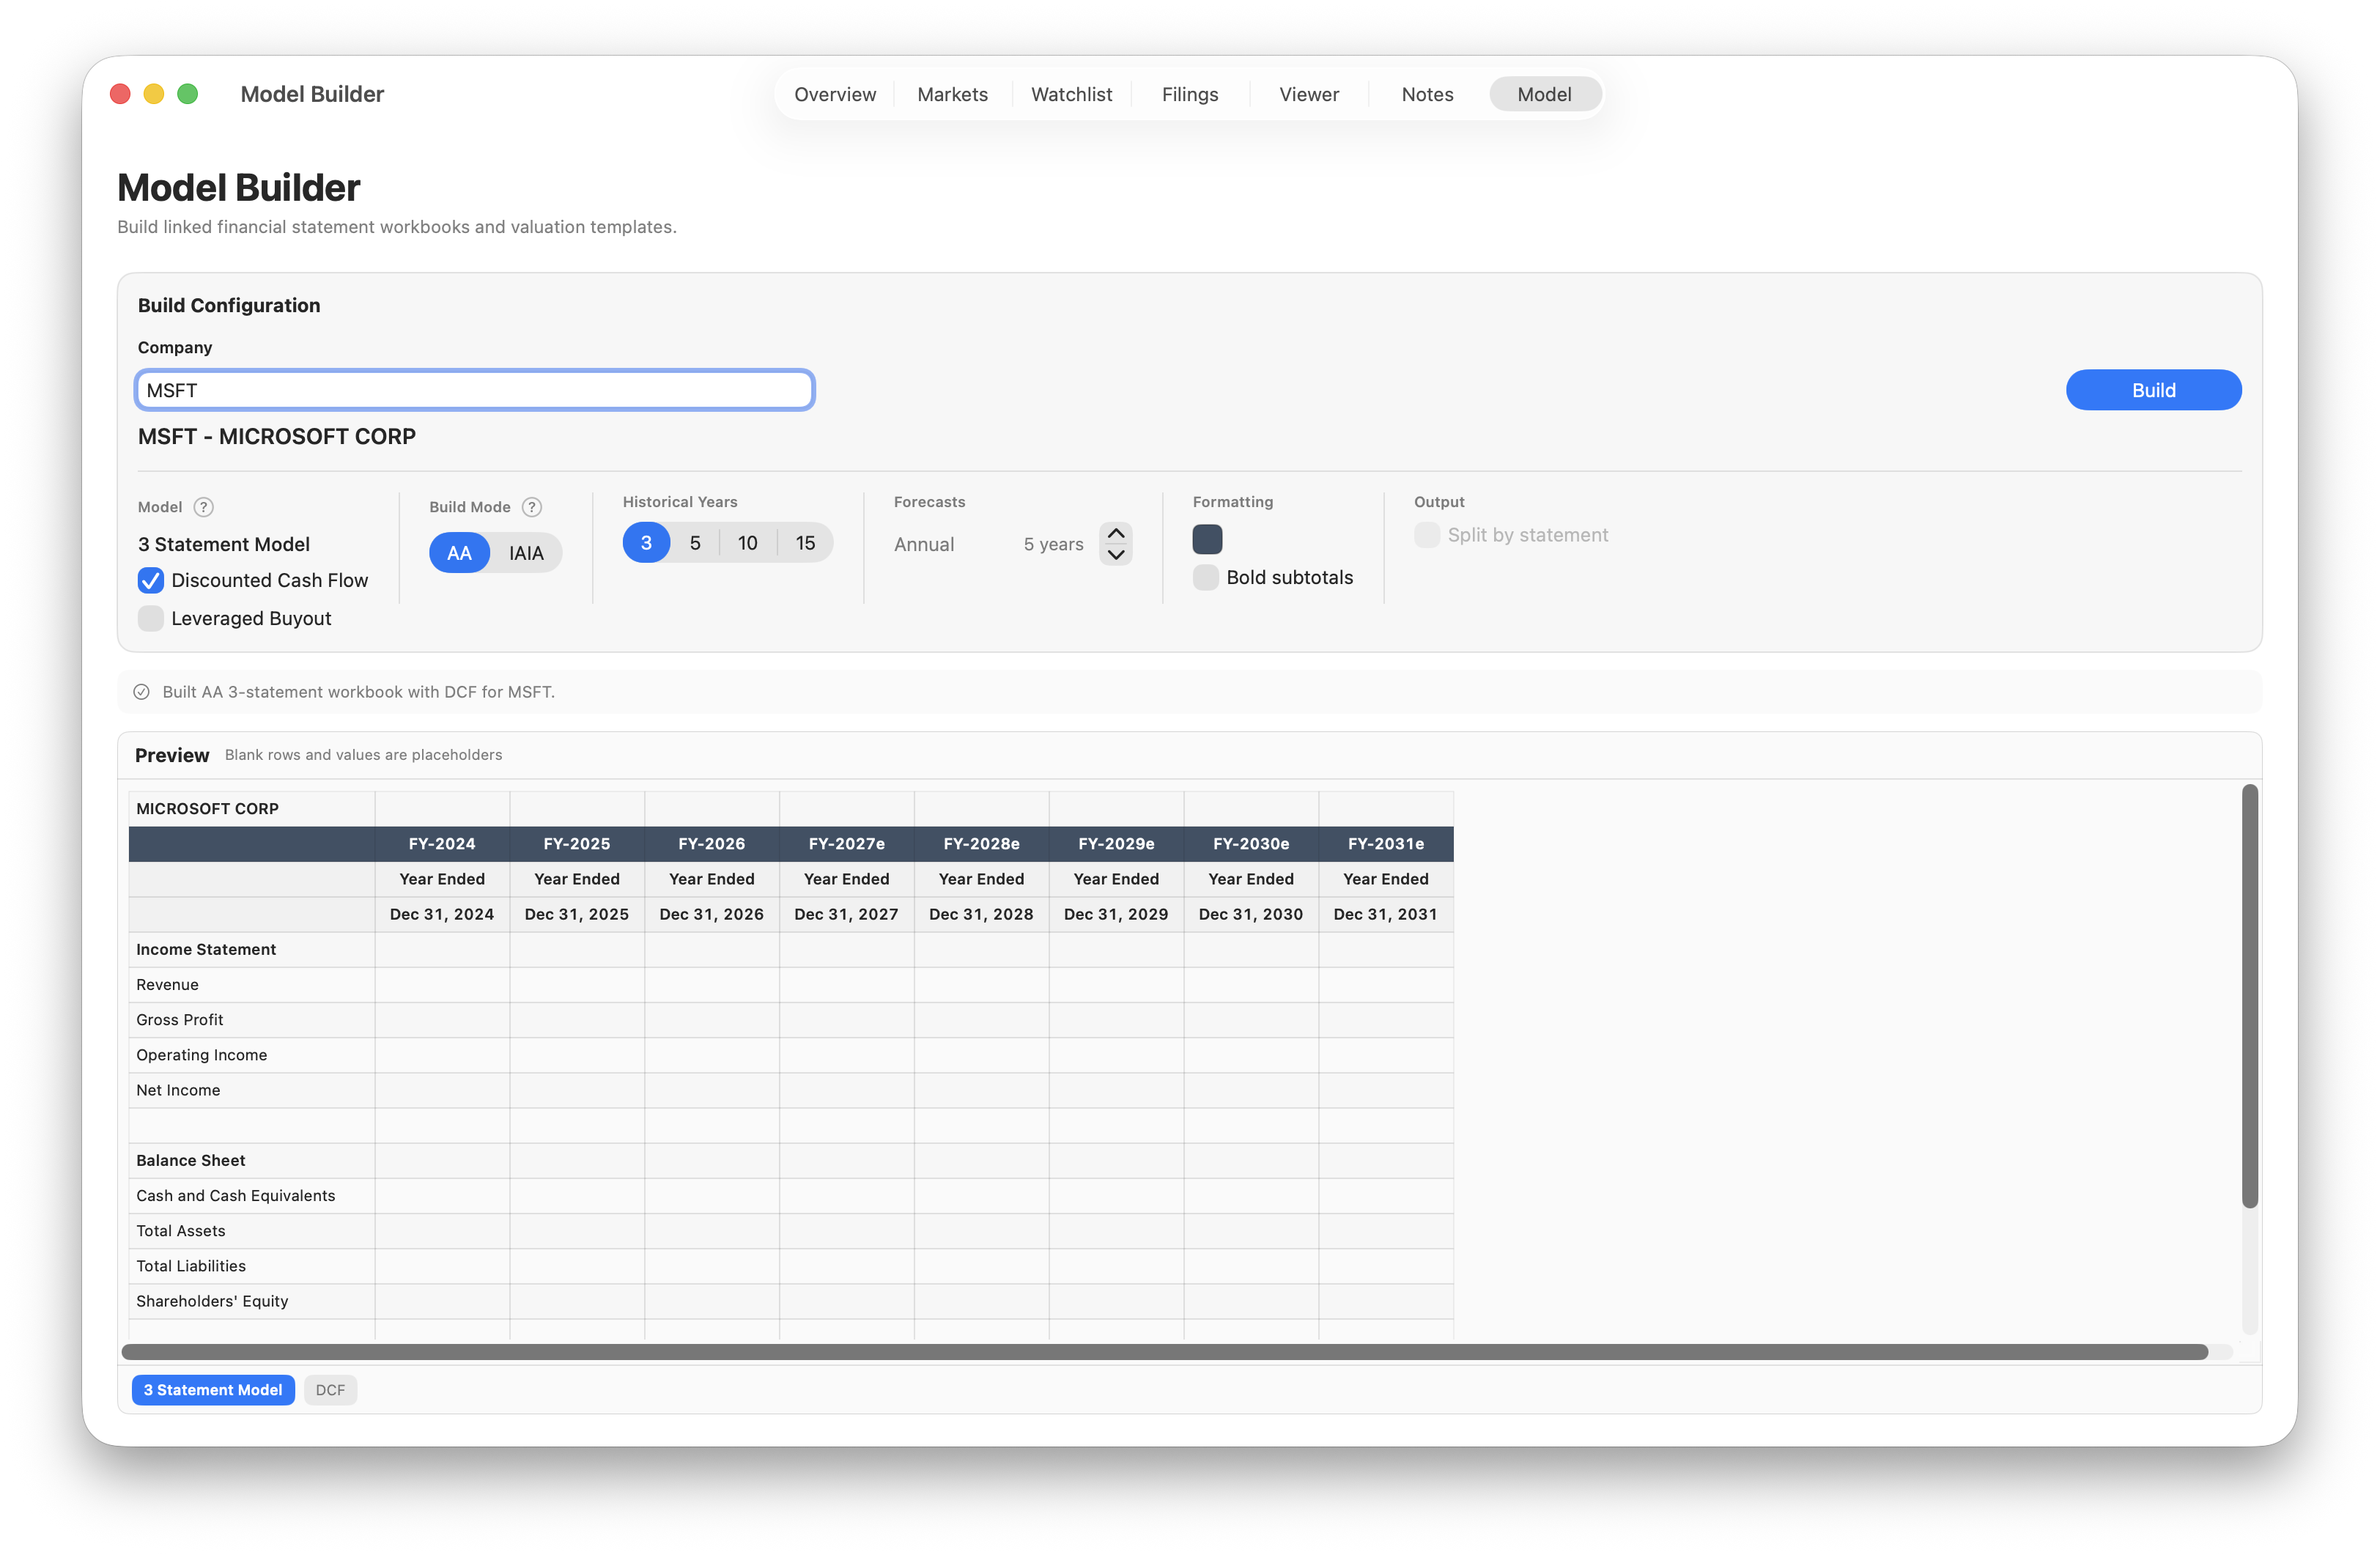Viewport: 2380px width, 1555px height.
Task: Uncheck Discounted Cash Flow checkbox
Action: [x=151, y=580]
